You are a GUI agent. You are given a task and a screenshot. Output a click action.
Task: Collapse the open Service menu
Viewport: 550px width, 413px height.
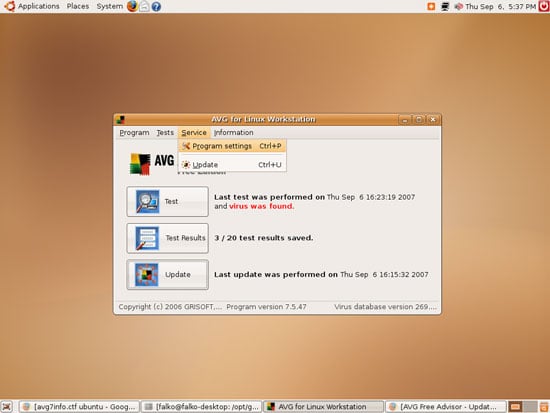coord(194,133)
